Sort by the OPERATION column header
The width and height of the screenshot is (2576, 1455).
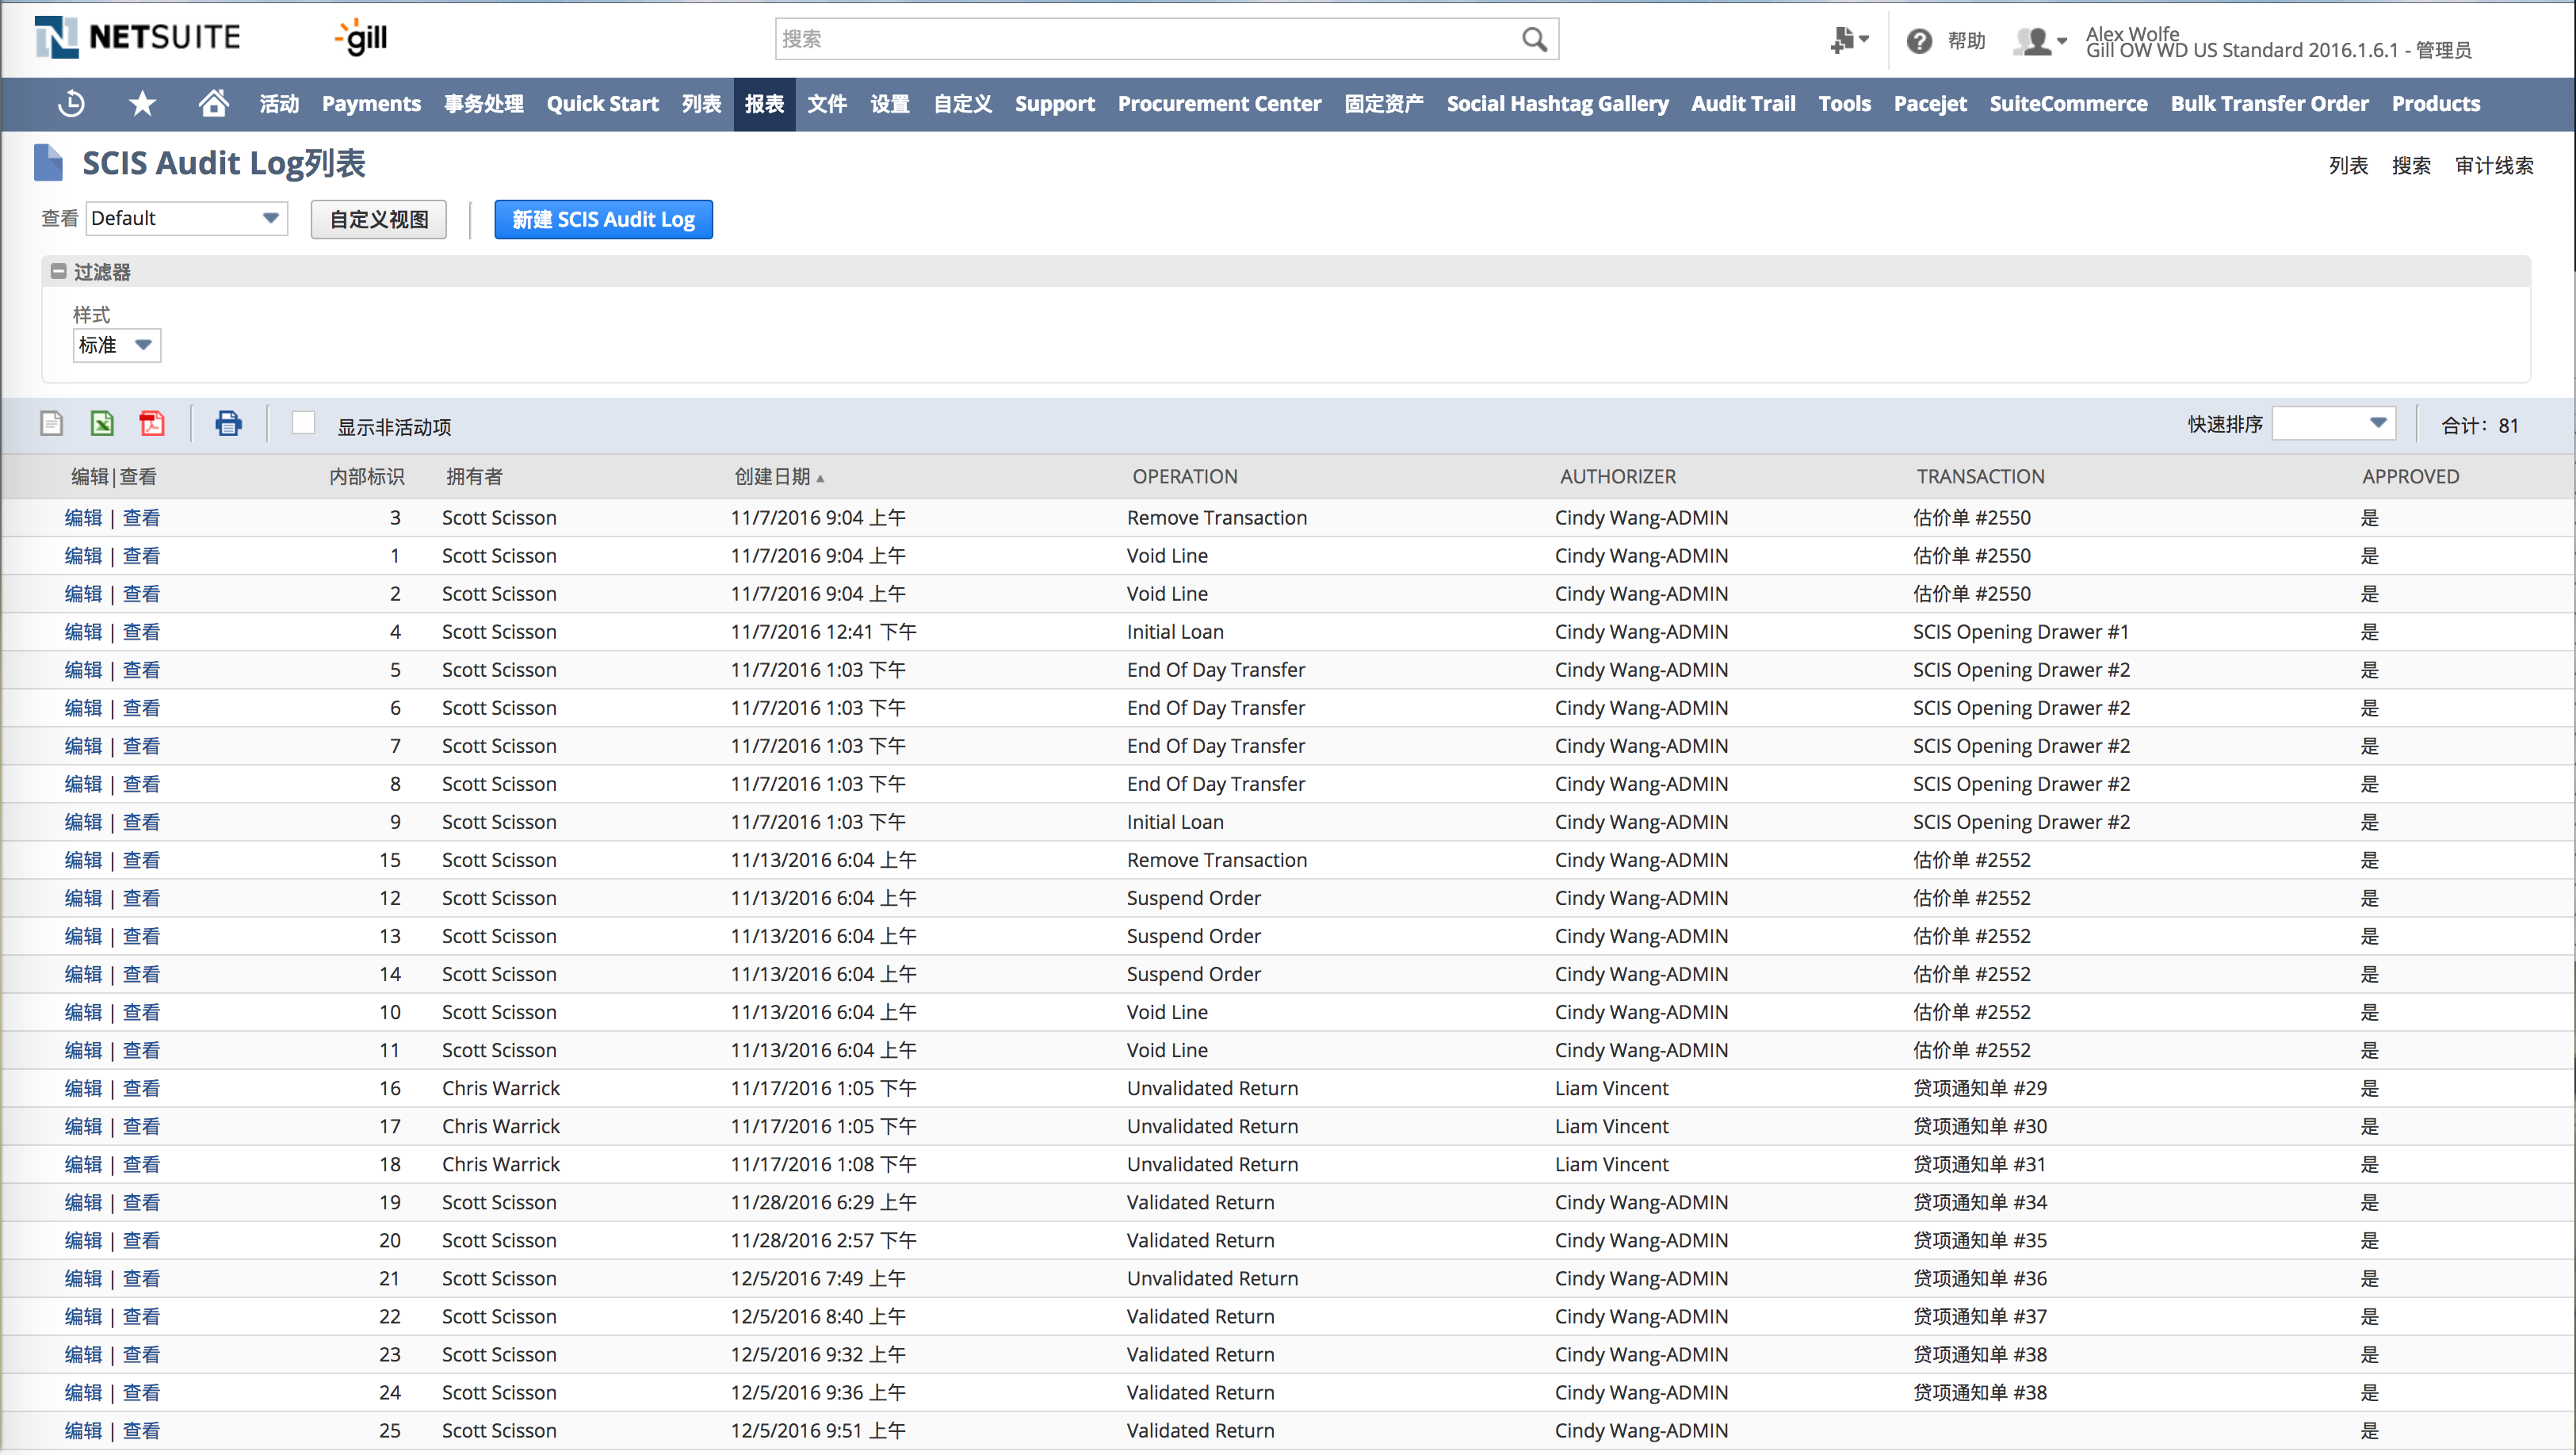point(1184,476)
